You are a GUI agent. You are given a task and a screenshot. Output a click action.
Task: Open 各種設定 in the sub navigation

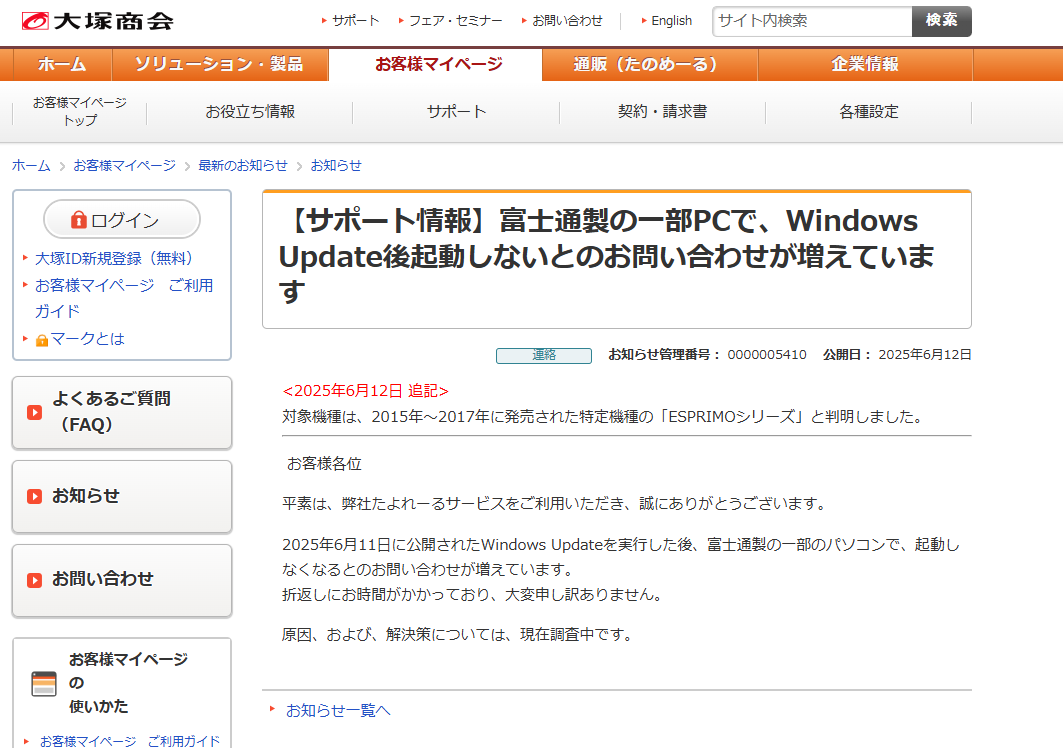point(868,112)
